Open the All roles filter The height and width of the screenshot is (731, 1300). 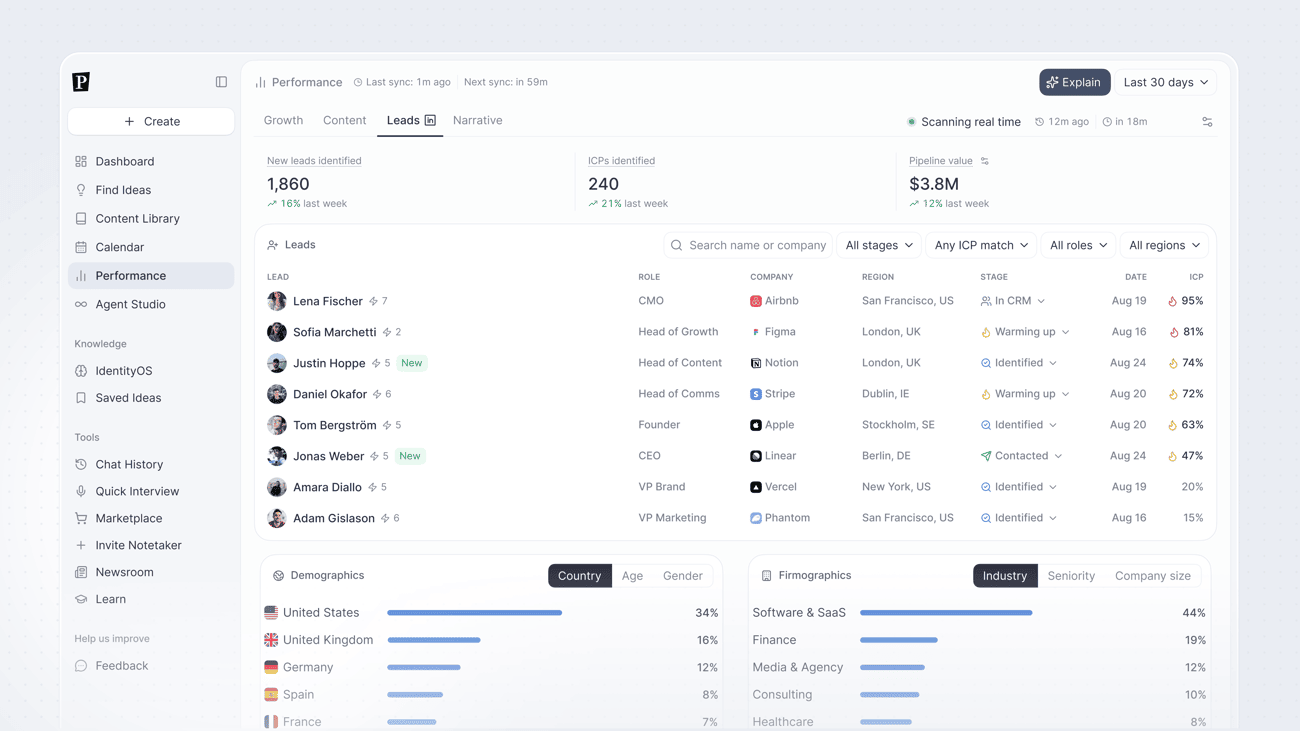(1078, 245)
